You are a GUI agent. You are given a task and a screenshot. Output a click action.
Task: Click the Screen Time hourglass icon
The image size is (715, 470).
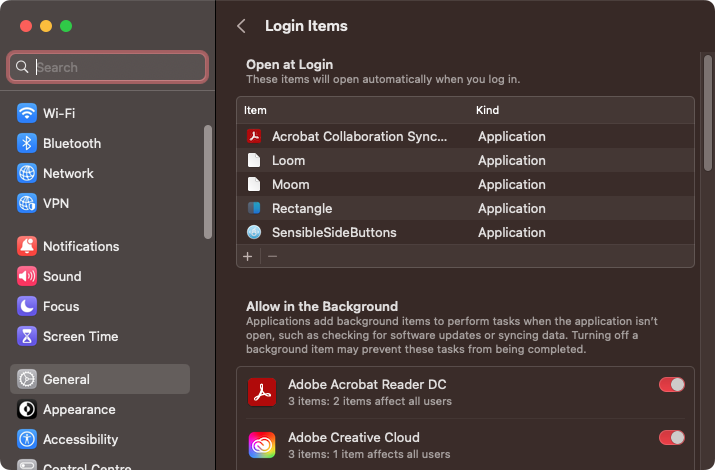27,336
